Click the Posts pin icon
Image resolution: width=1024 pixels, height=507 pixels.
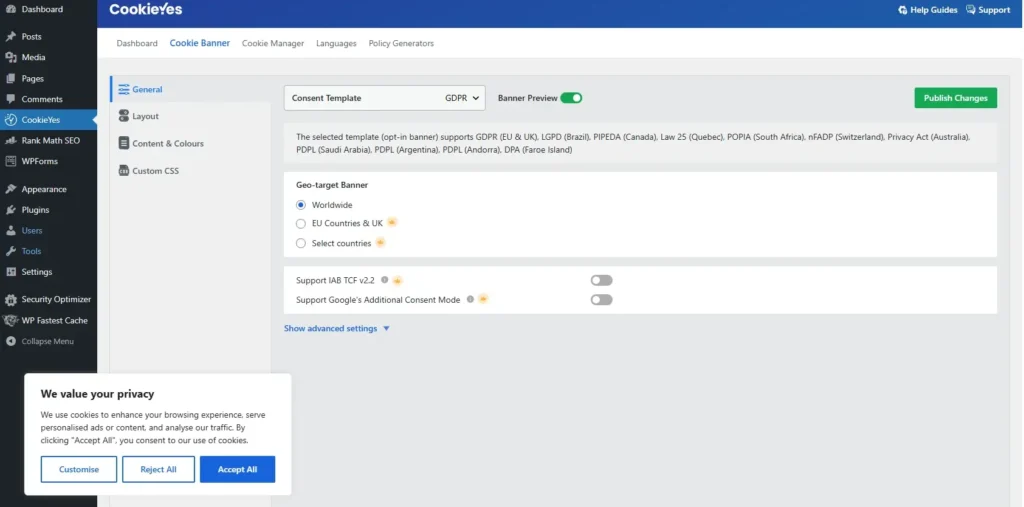10,37
